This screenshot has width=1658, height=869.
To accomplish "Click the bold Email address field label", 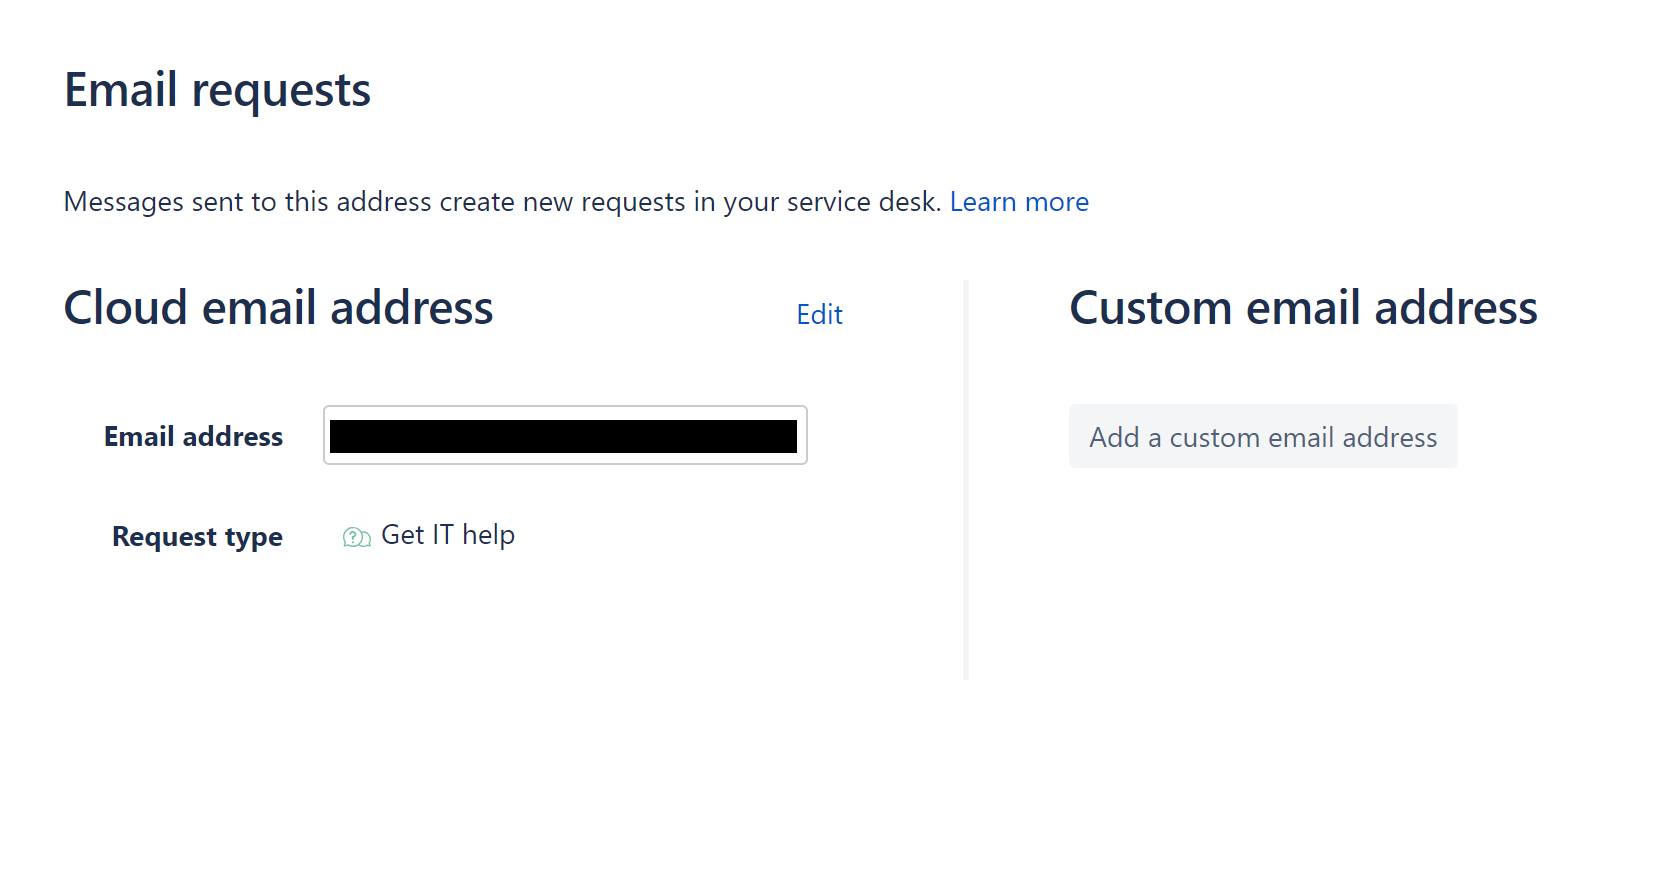I will [194, 437].
